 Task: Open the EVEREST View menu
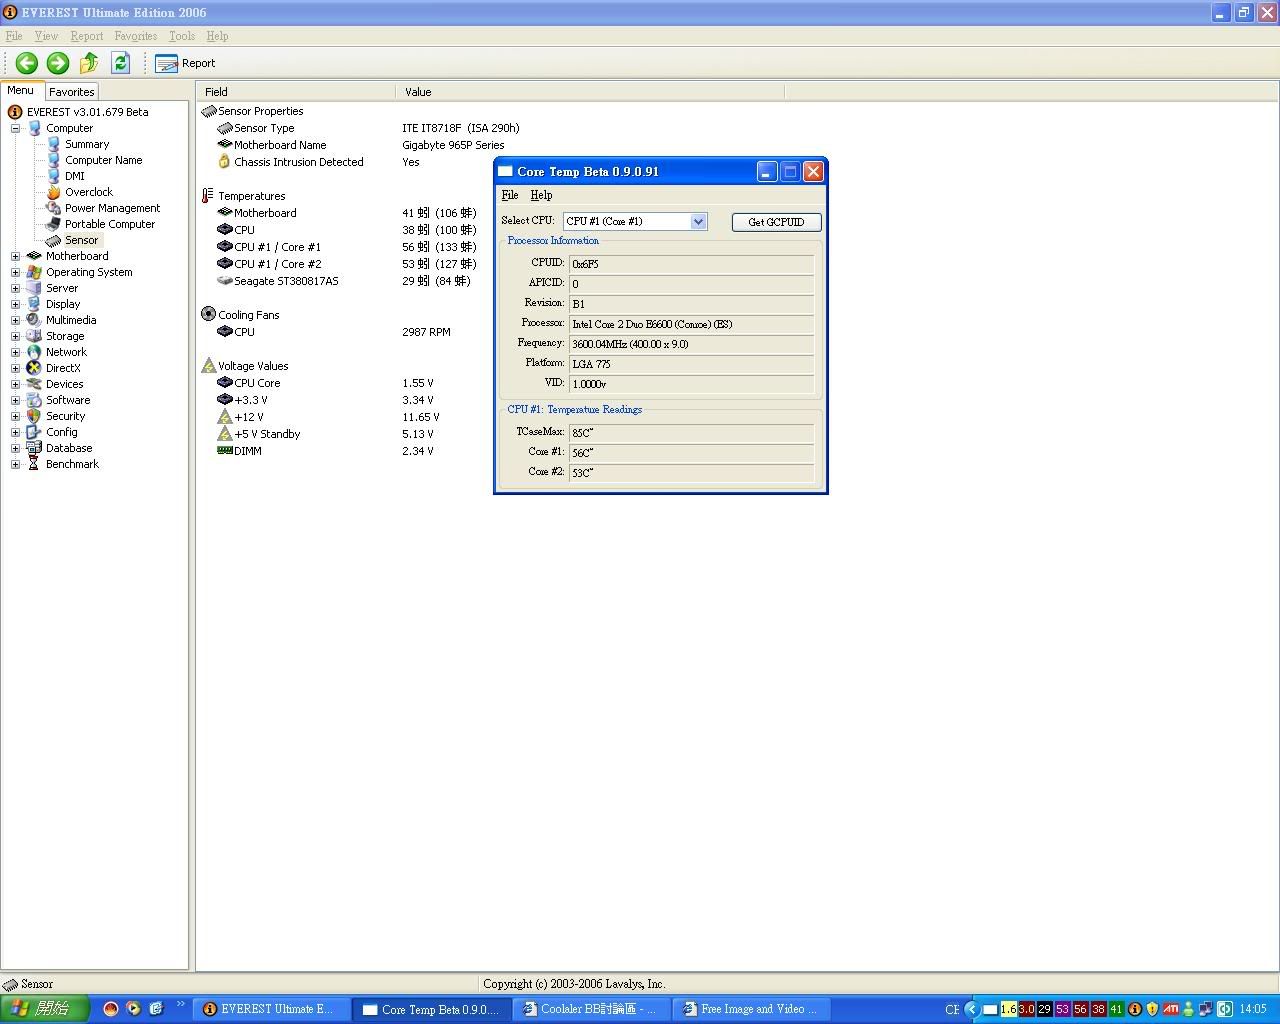[46, 36]
